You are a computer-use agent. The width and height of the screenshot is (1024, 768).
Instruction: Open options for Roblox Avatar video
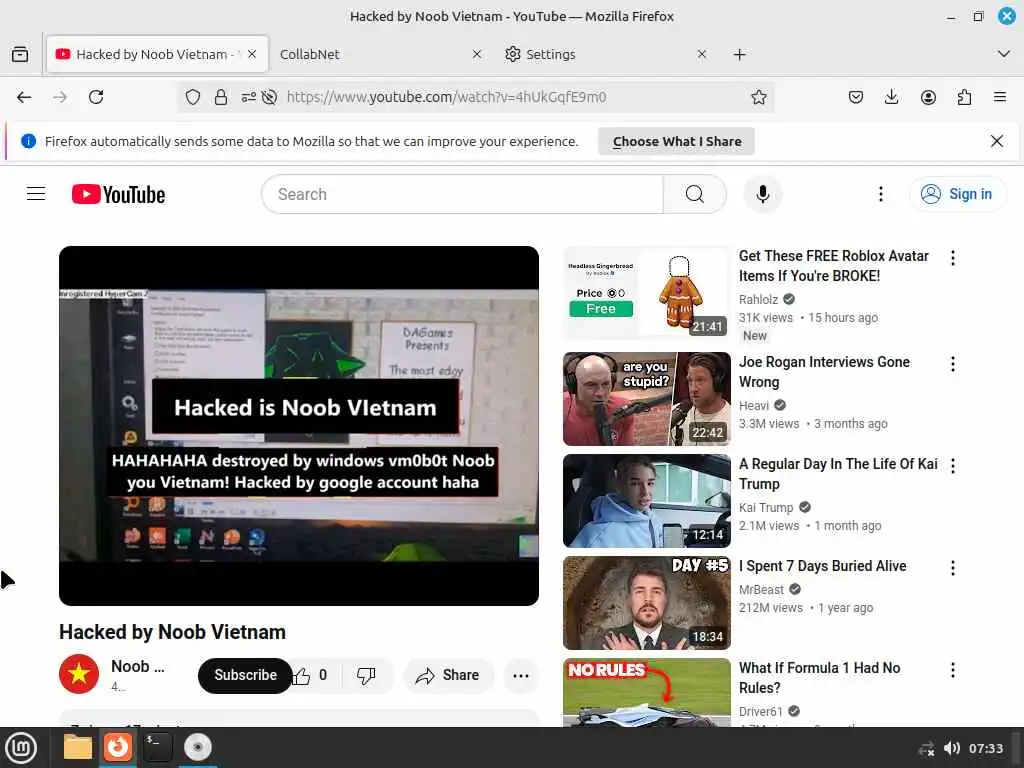[x=953, y=258]
